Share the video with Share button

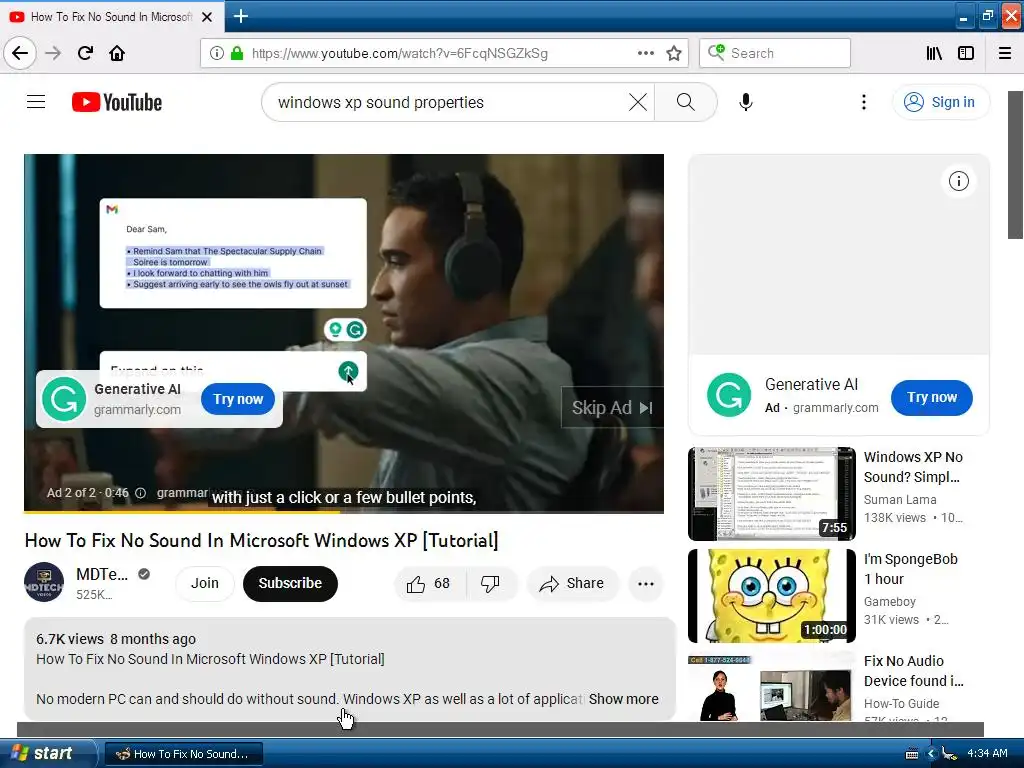[x=571, y=583]
